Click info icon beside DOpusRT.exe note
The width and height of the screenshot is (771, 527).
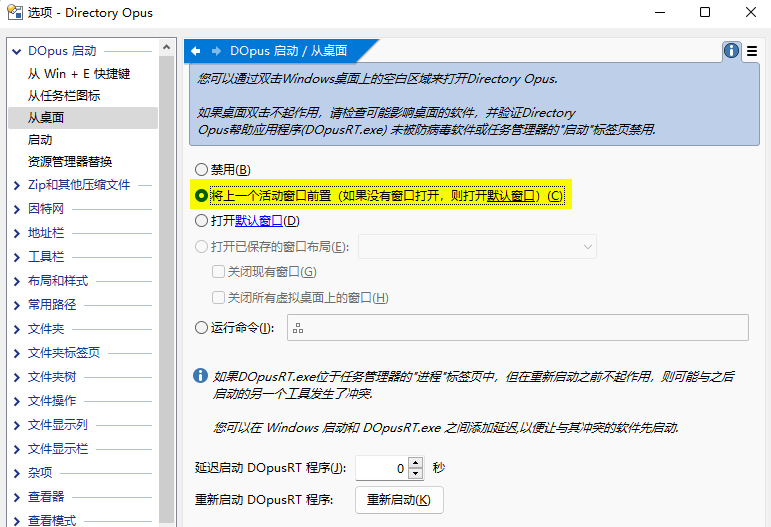(x=200, y=376)
